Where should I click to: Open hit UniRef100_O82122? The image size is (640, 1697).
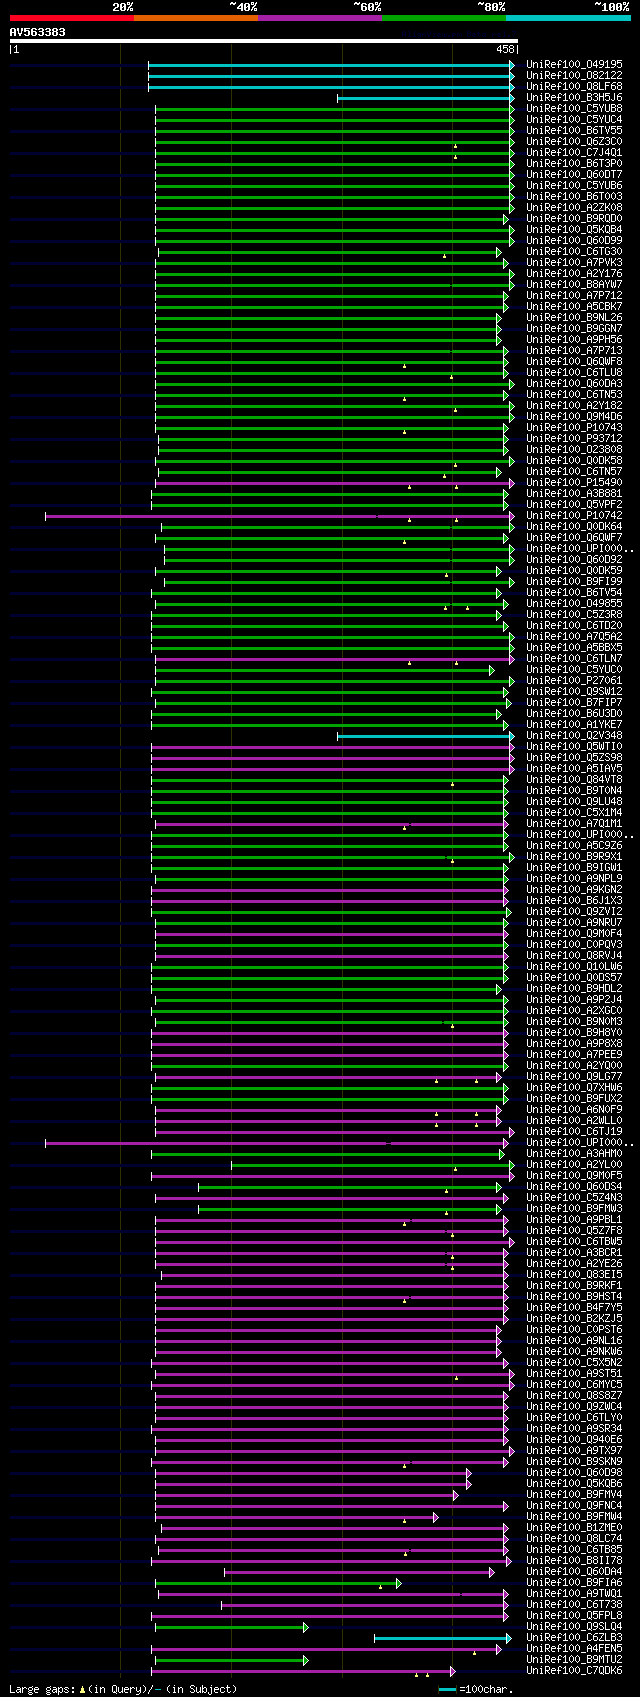point(574,75)
